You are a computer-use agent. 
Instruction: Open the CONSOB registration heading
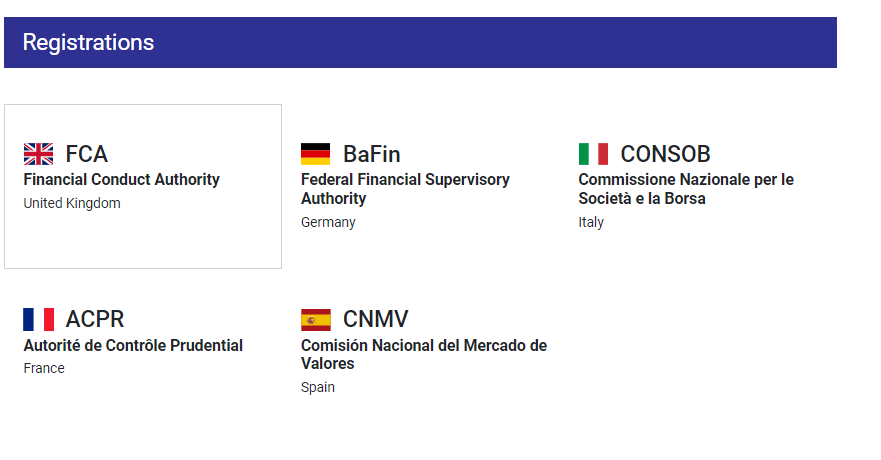click(x=665, y=154)
